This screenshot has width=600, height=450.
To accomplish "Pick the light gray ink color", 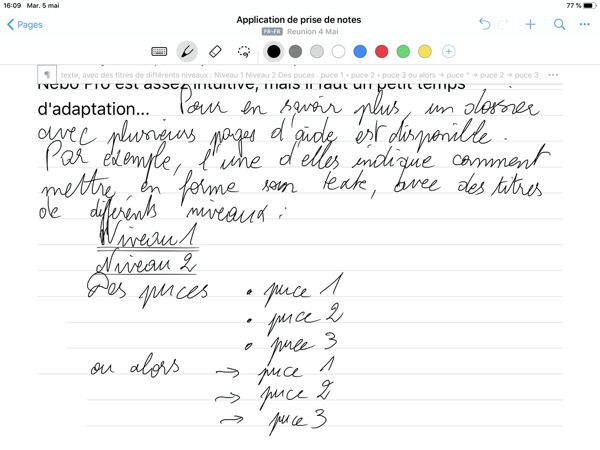I will (317, 51).
